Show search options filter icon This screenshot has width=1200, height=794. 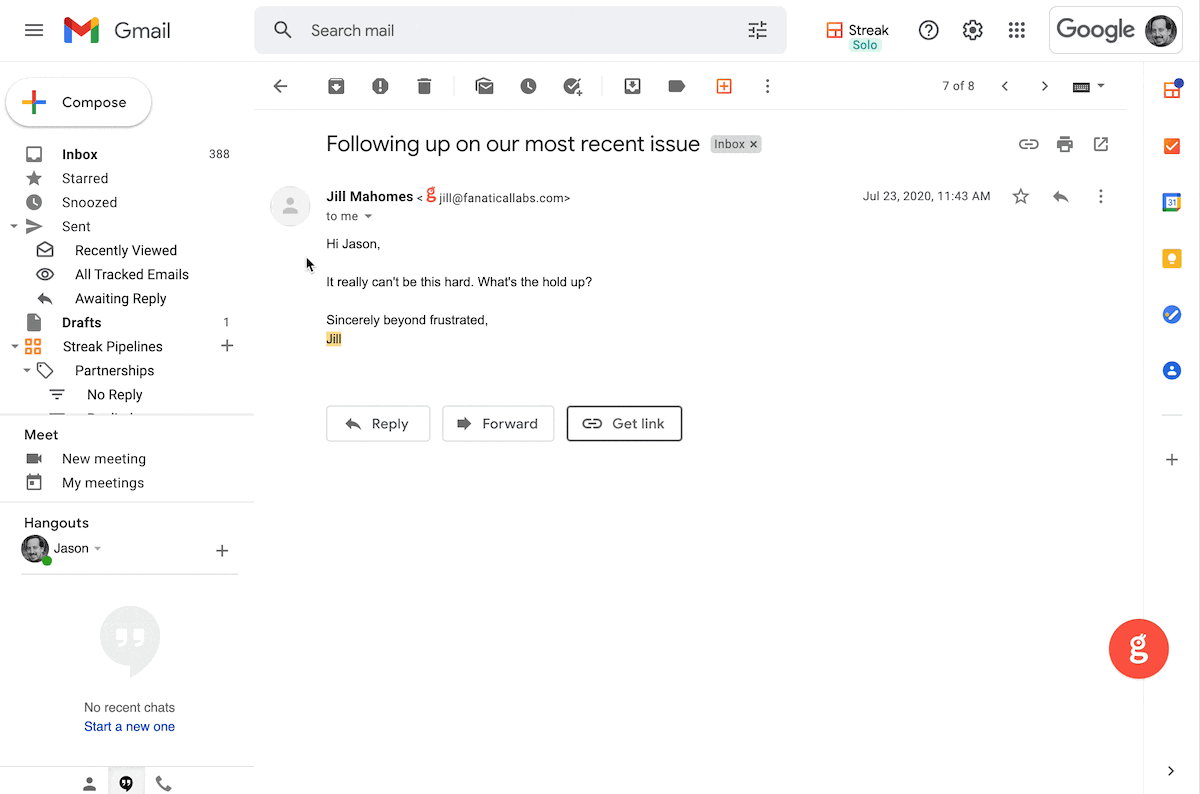(x=758, y=30)
